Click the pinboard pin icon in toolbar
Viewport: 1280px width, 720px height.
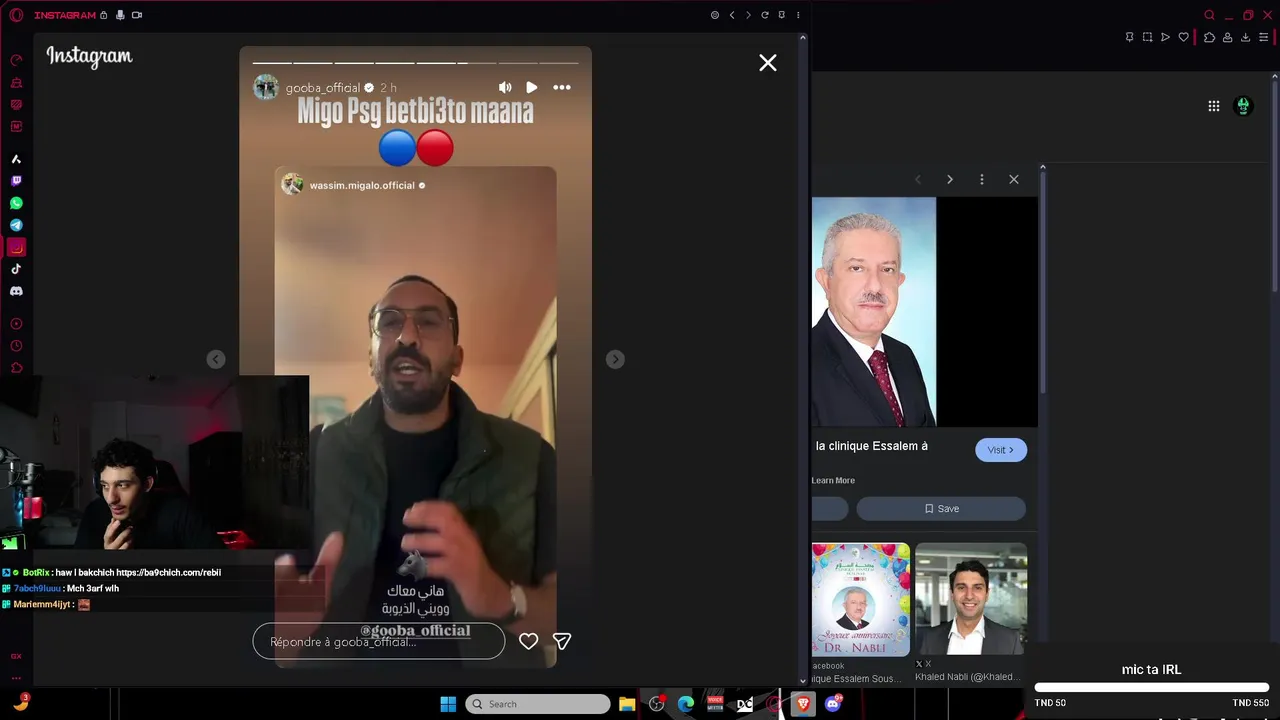pyautogui.click(x=1129, y=37)
